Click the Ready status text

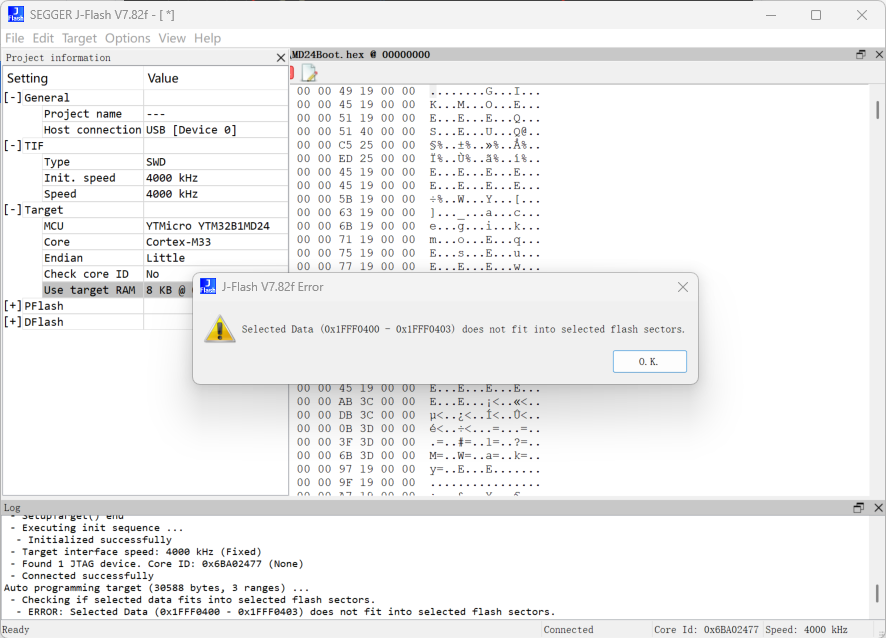click(16, 630)
